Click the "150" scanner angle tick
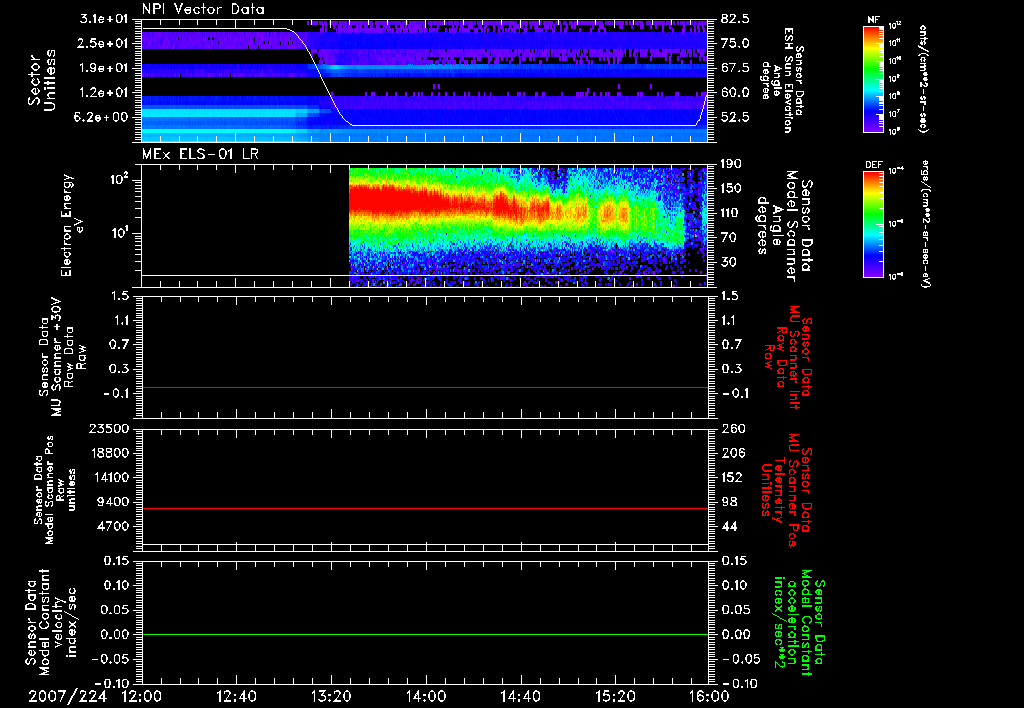 pyautogui.click(x=731, y=189)
